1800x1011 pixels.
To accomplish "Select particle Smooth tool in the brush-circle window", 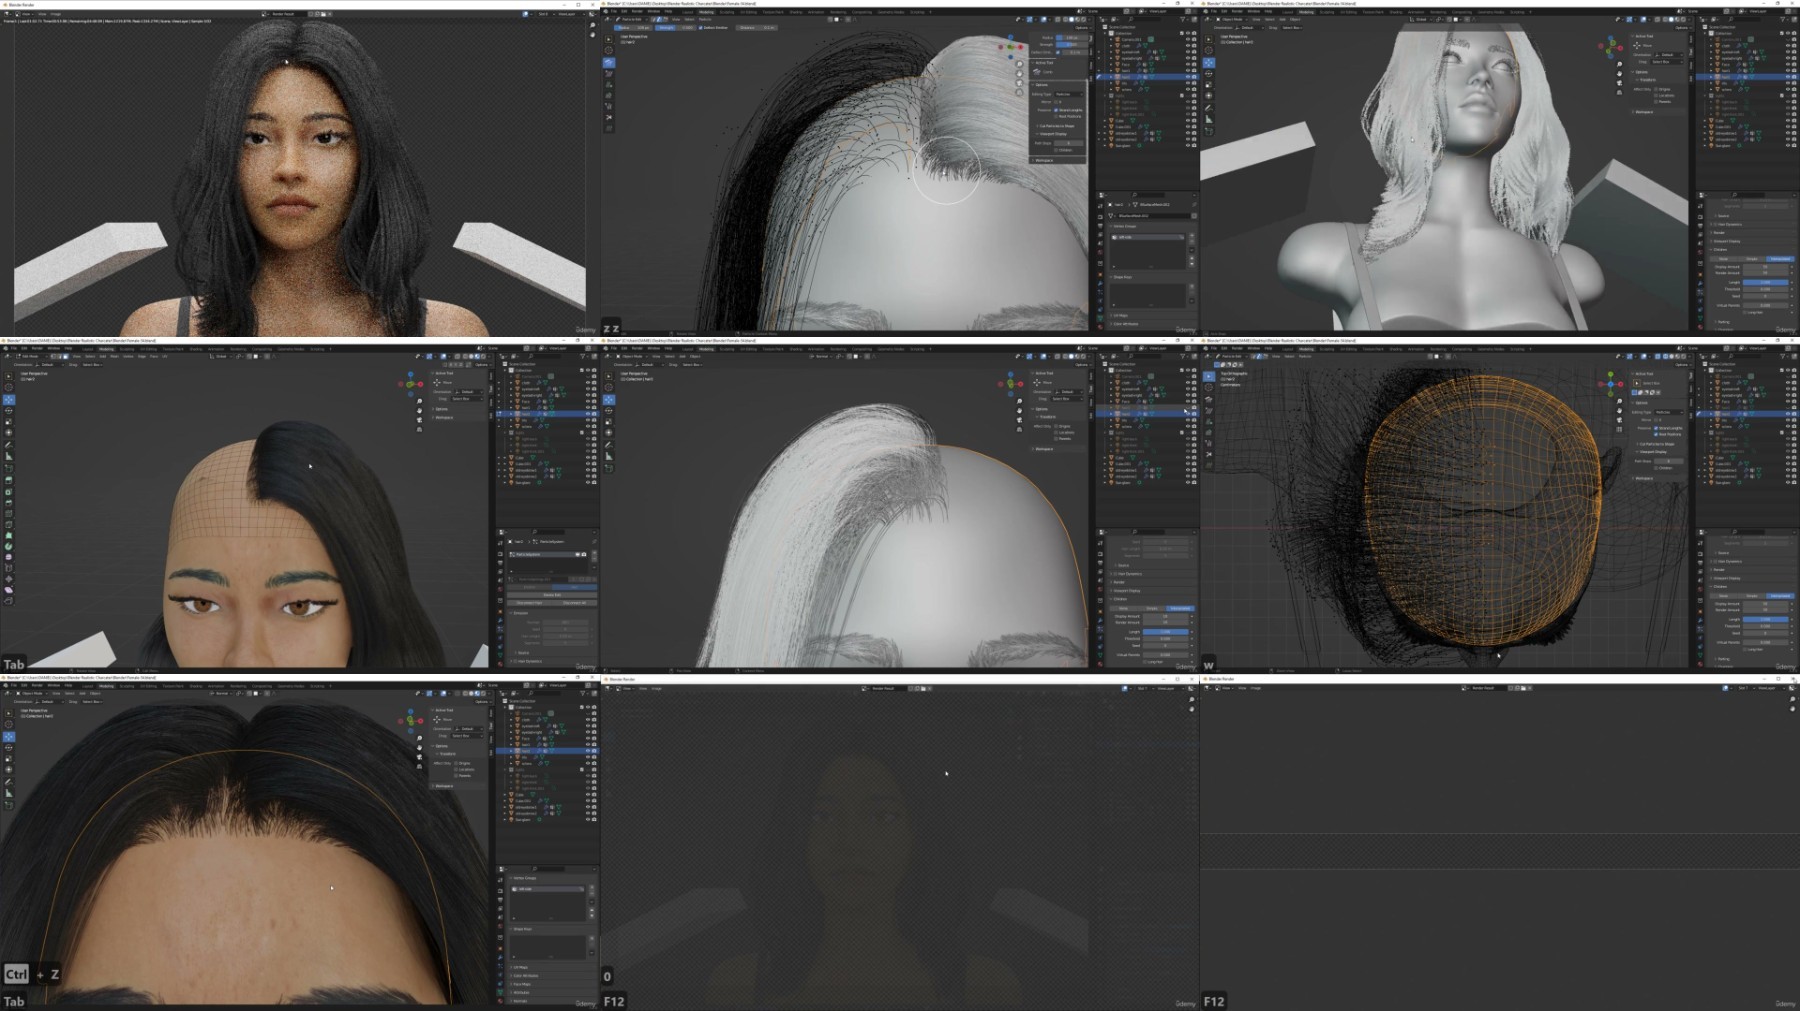I will pyautogui.click(x=609, y=73).
